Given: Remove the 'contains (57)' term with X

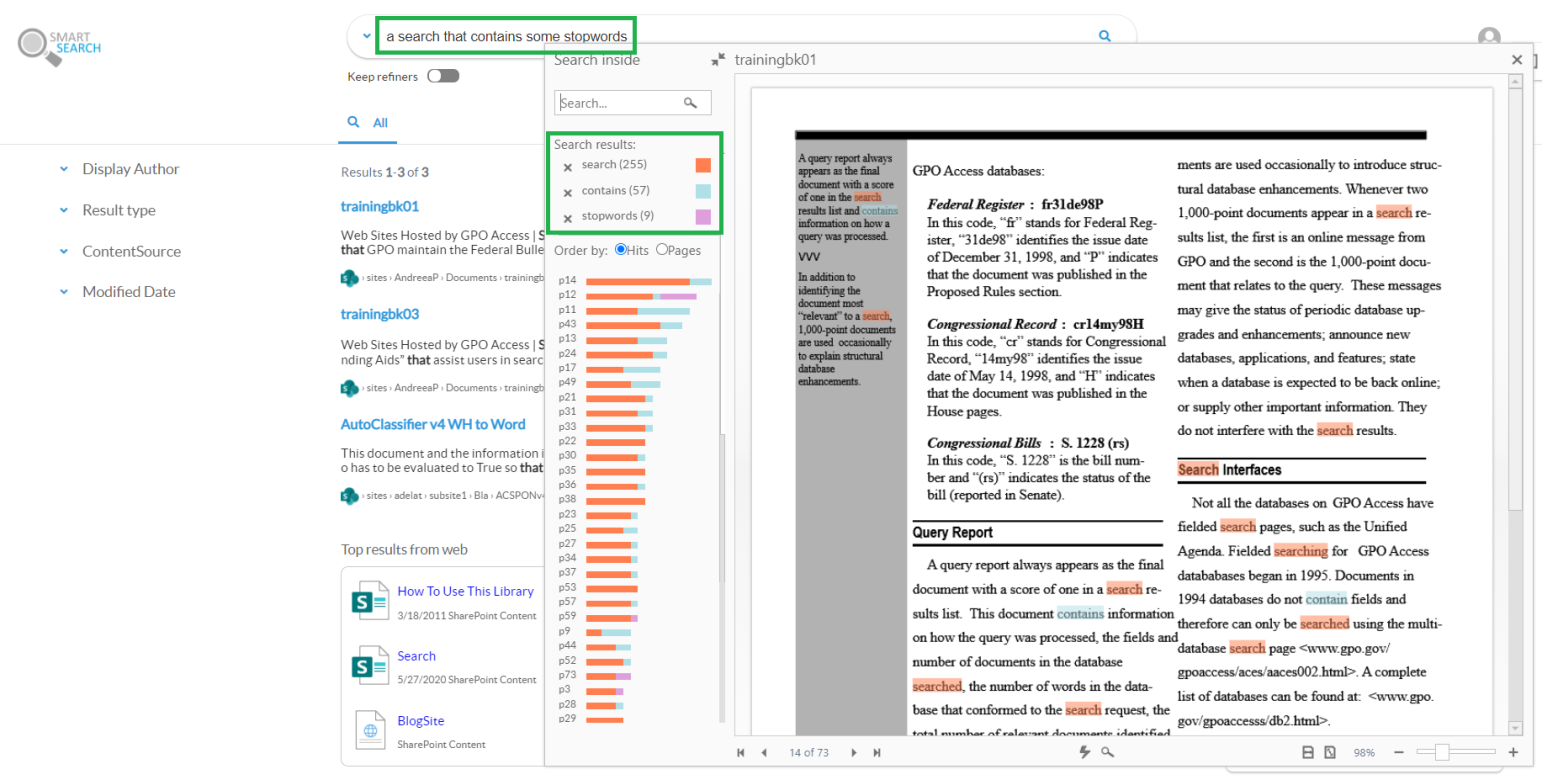Looking at the screenshot, I should (x=568, y=193).
